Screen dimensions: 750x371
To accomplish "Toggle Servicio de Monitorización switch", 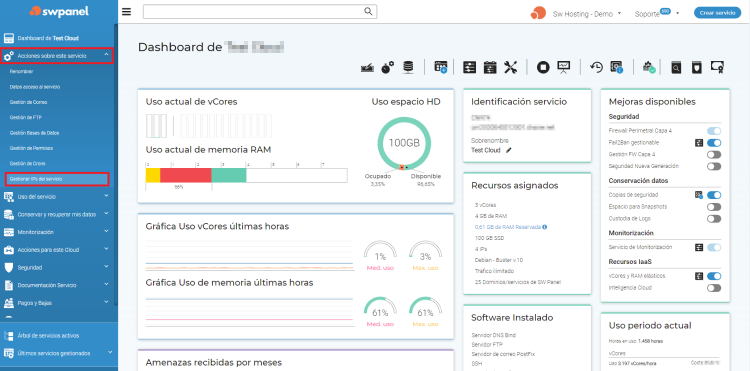I will coord(714,248).
